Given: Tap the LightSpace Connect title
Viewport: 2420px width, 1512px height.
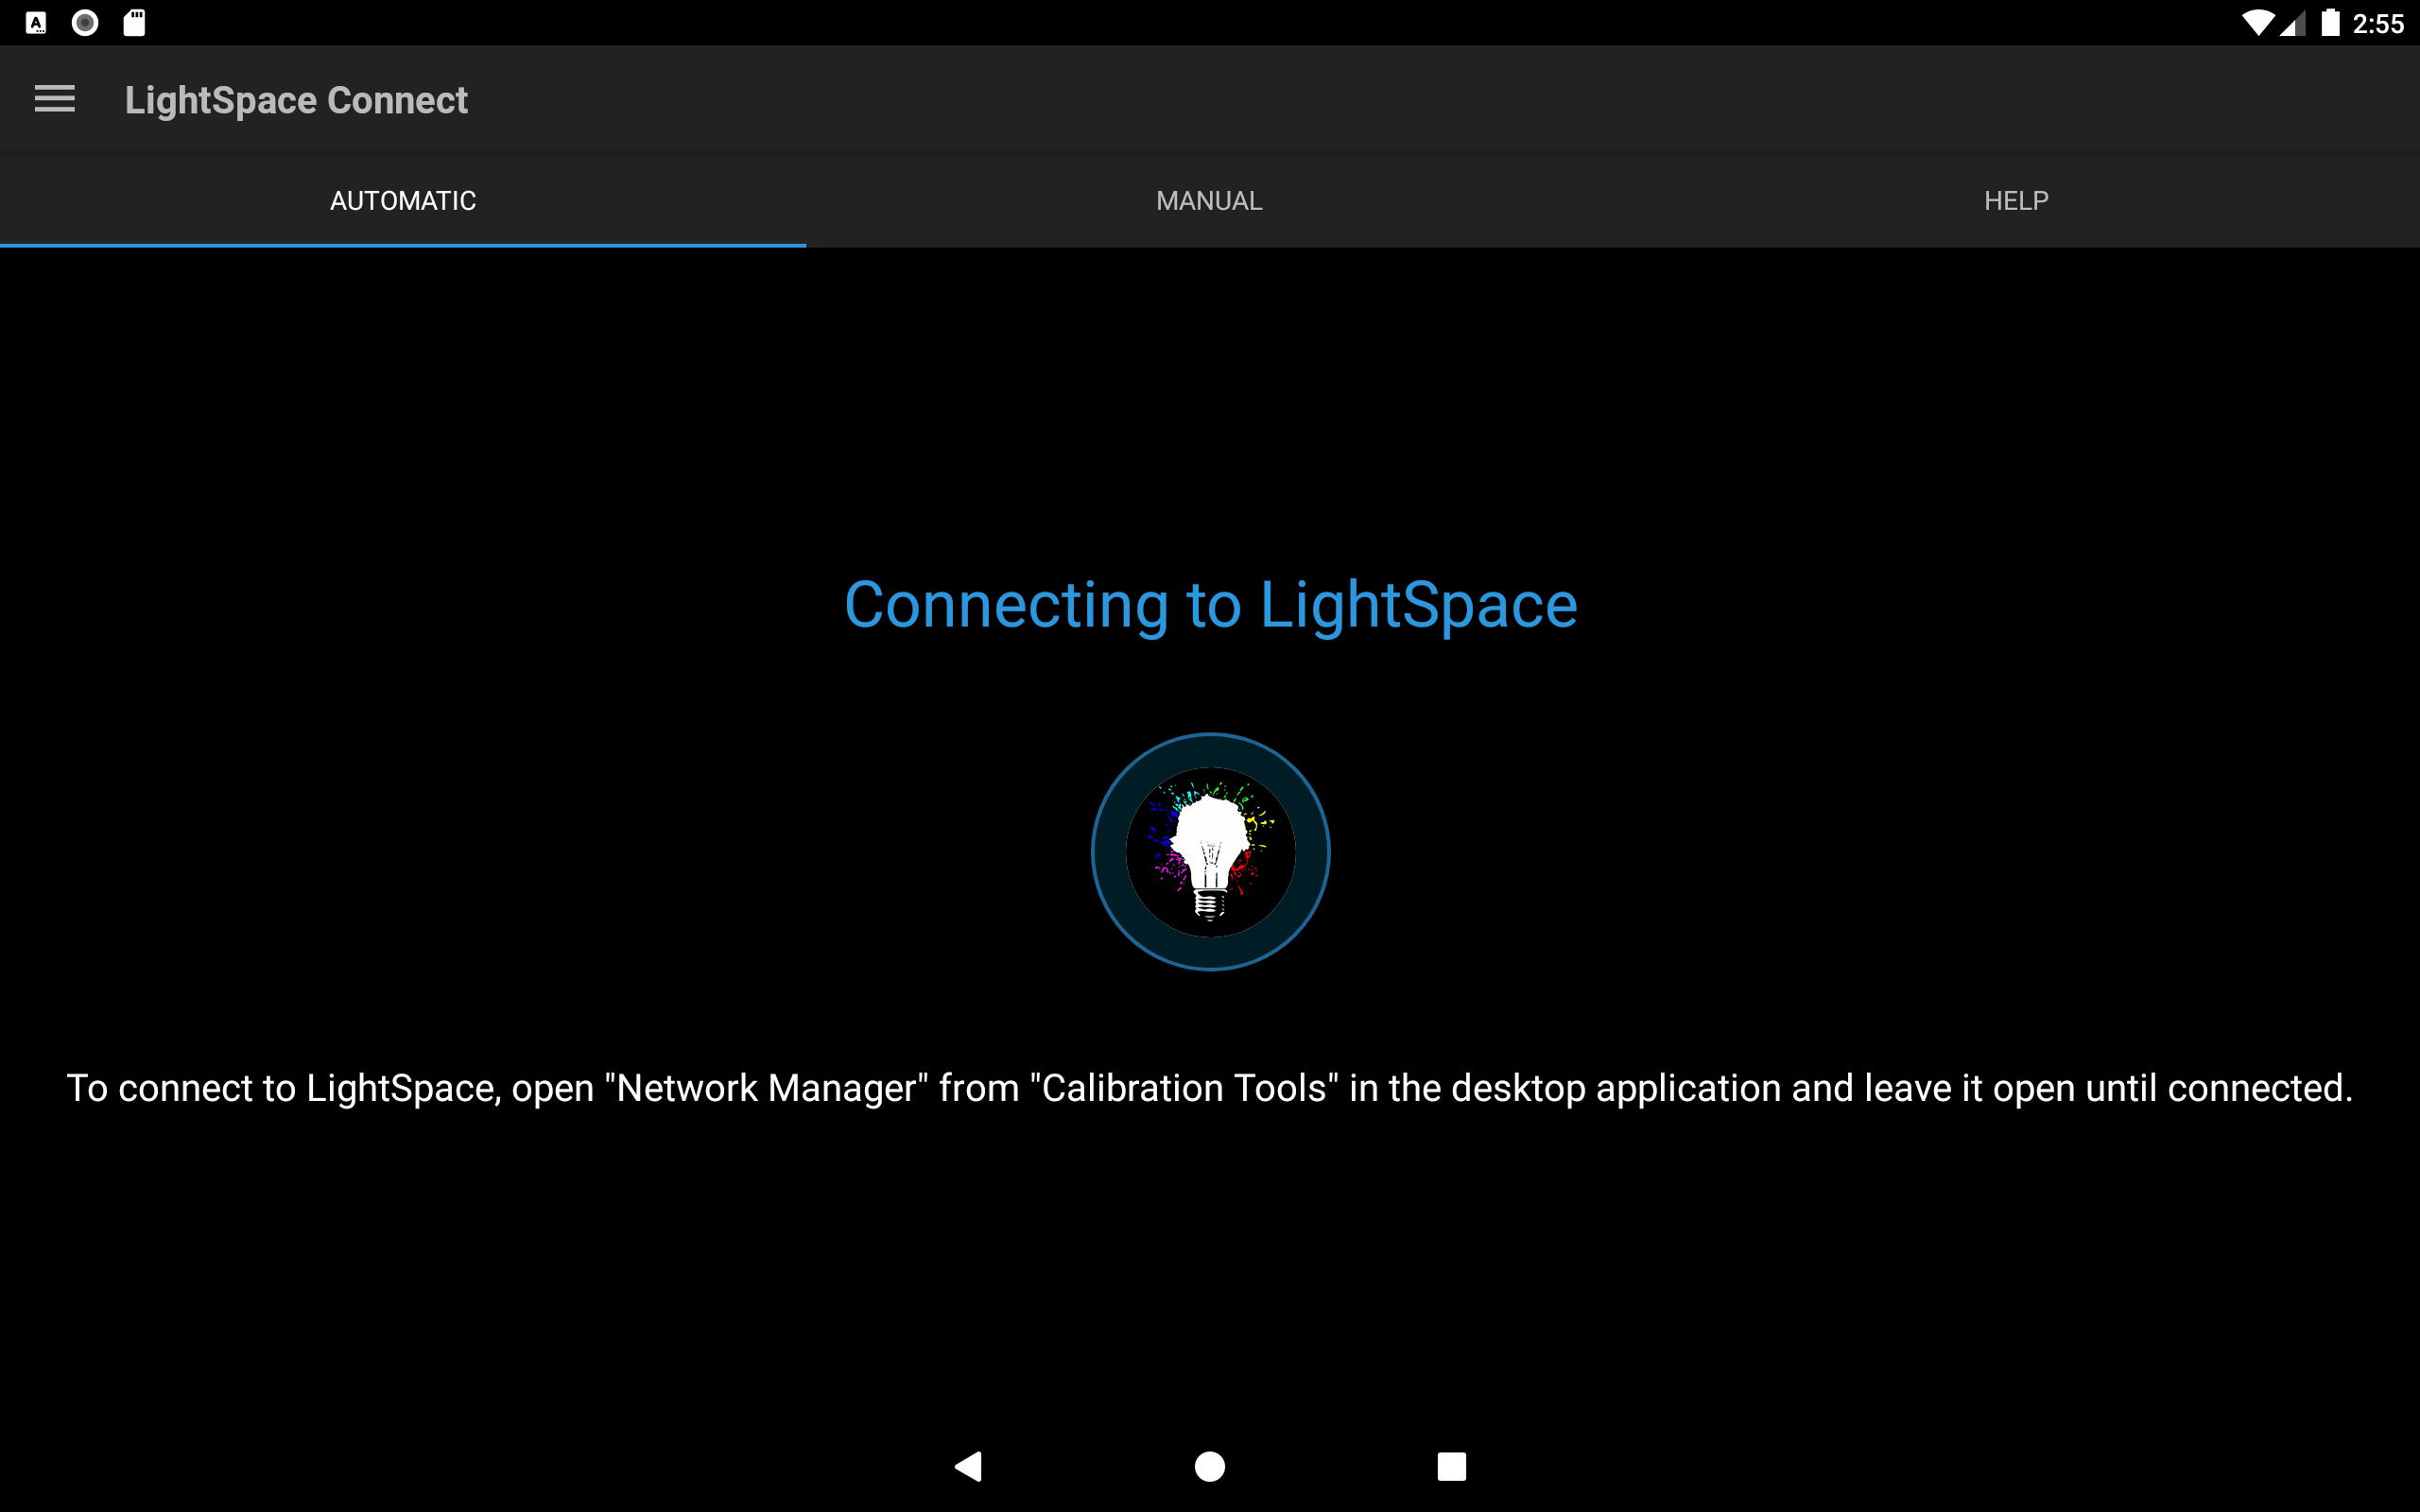Looking at the screenshot, I should tap(296, 100).
